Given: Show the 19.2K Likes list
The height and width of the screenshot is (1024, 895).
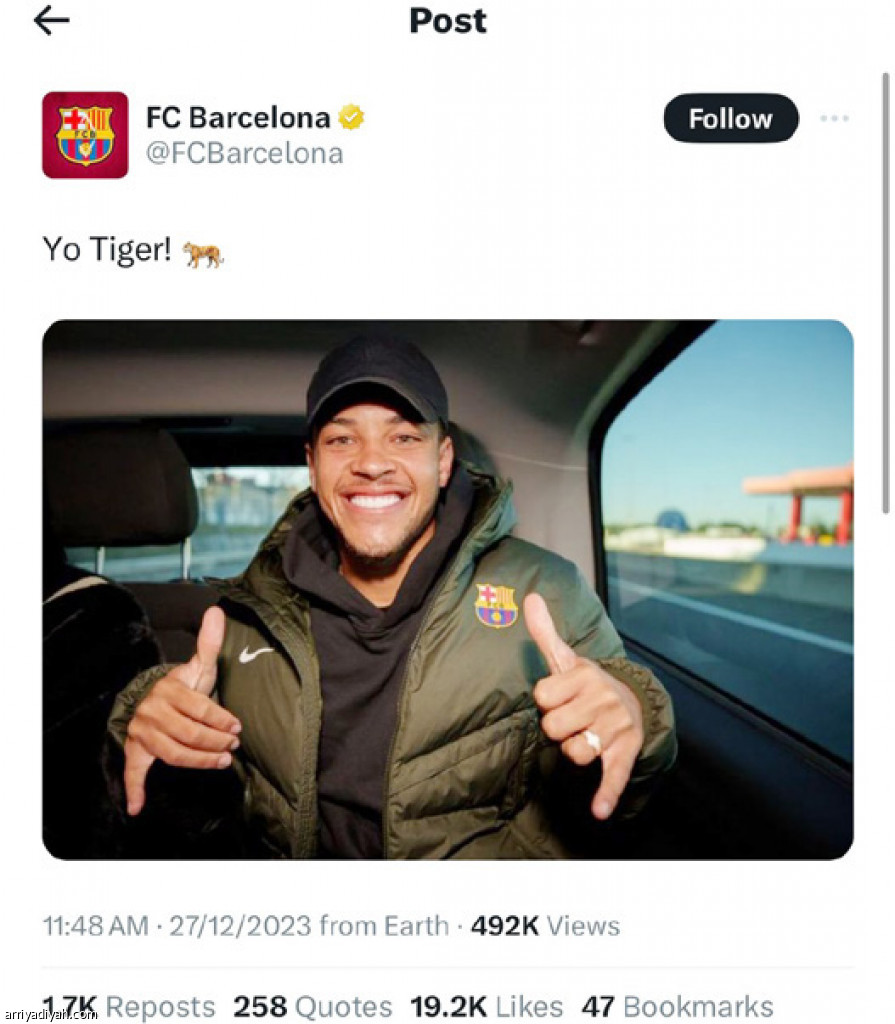Looking at the screenshot, I should point(487,1006).
